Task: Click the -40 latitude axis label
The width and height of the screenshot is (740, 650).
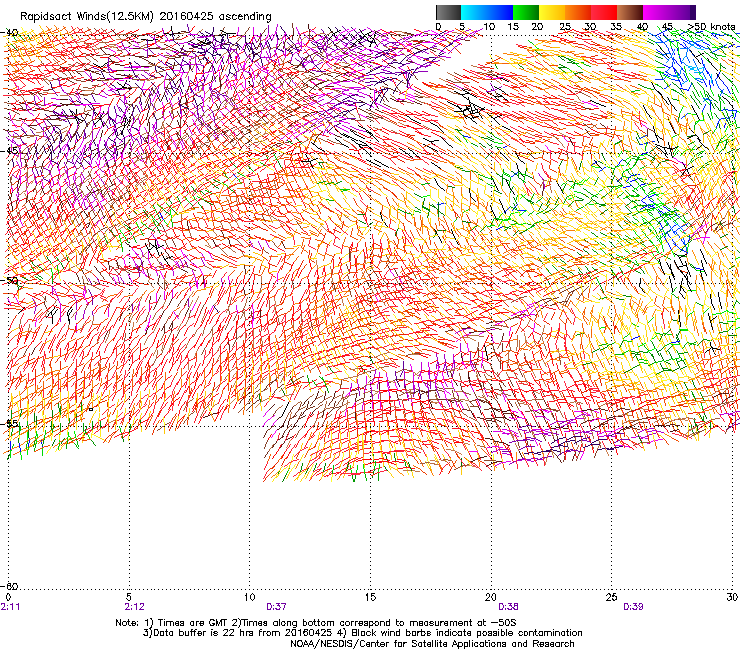Action: point(10,33)
